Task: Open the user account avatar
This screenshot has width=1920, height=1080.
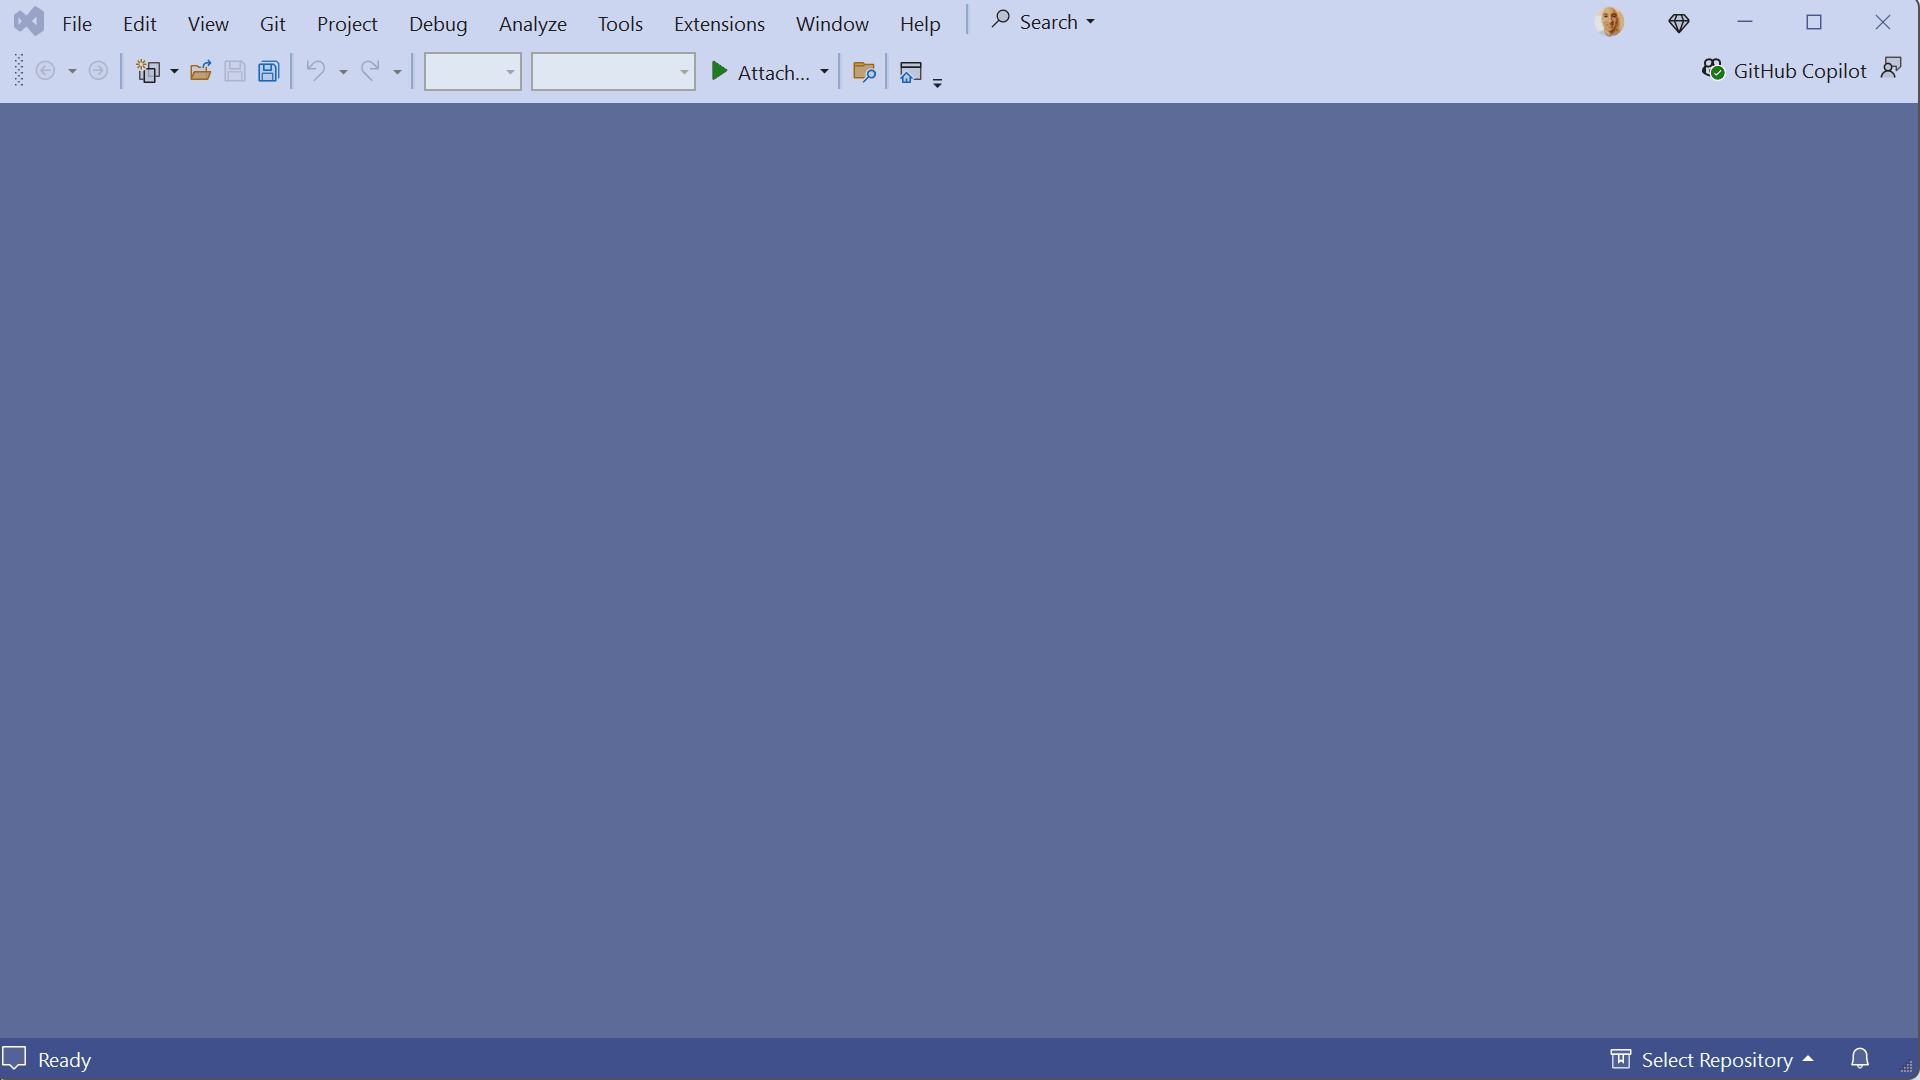Action: point(1610,22)
